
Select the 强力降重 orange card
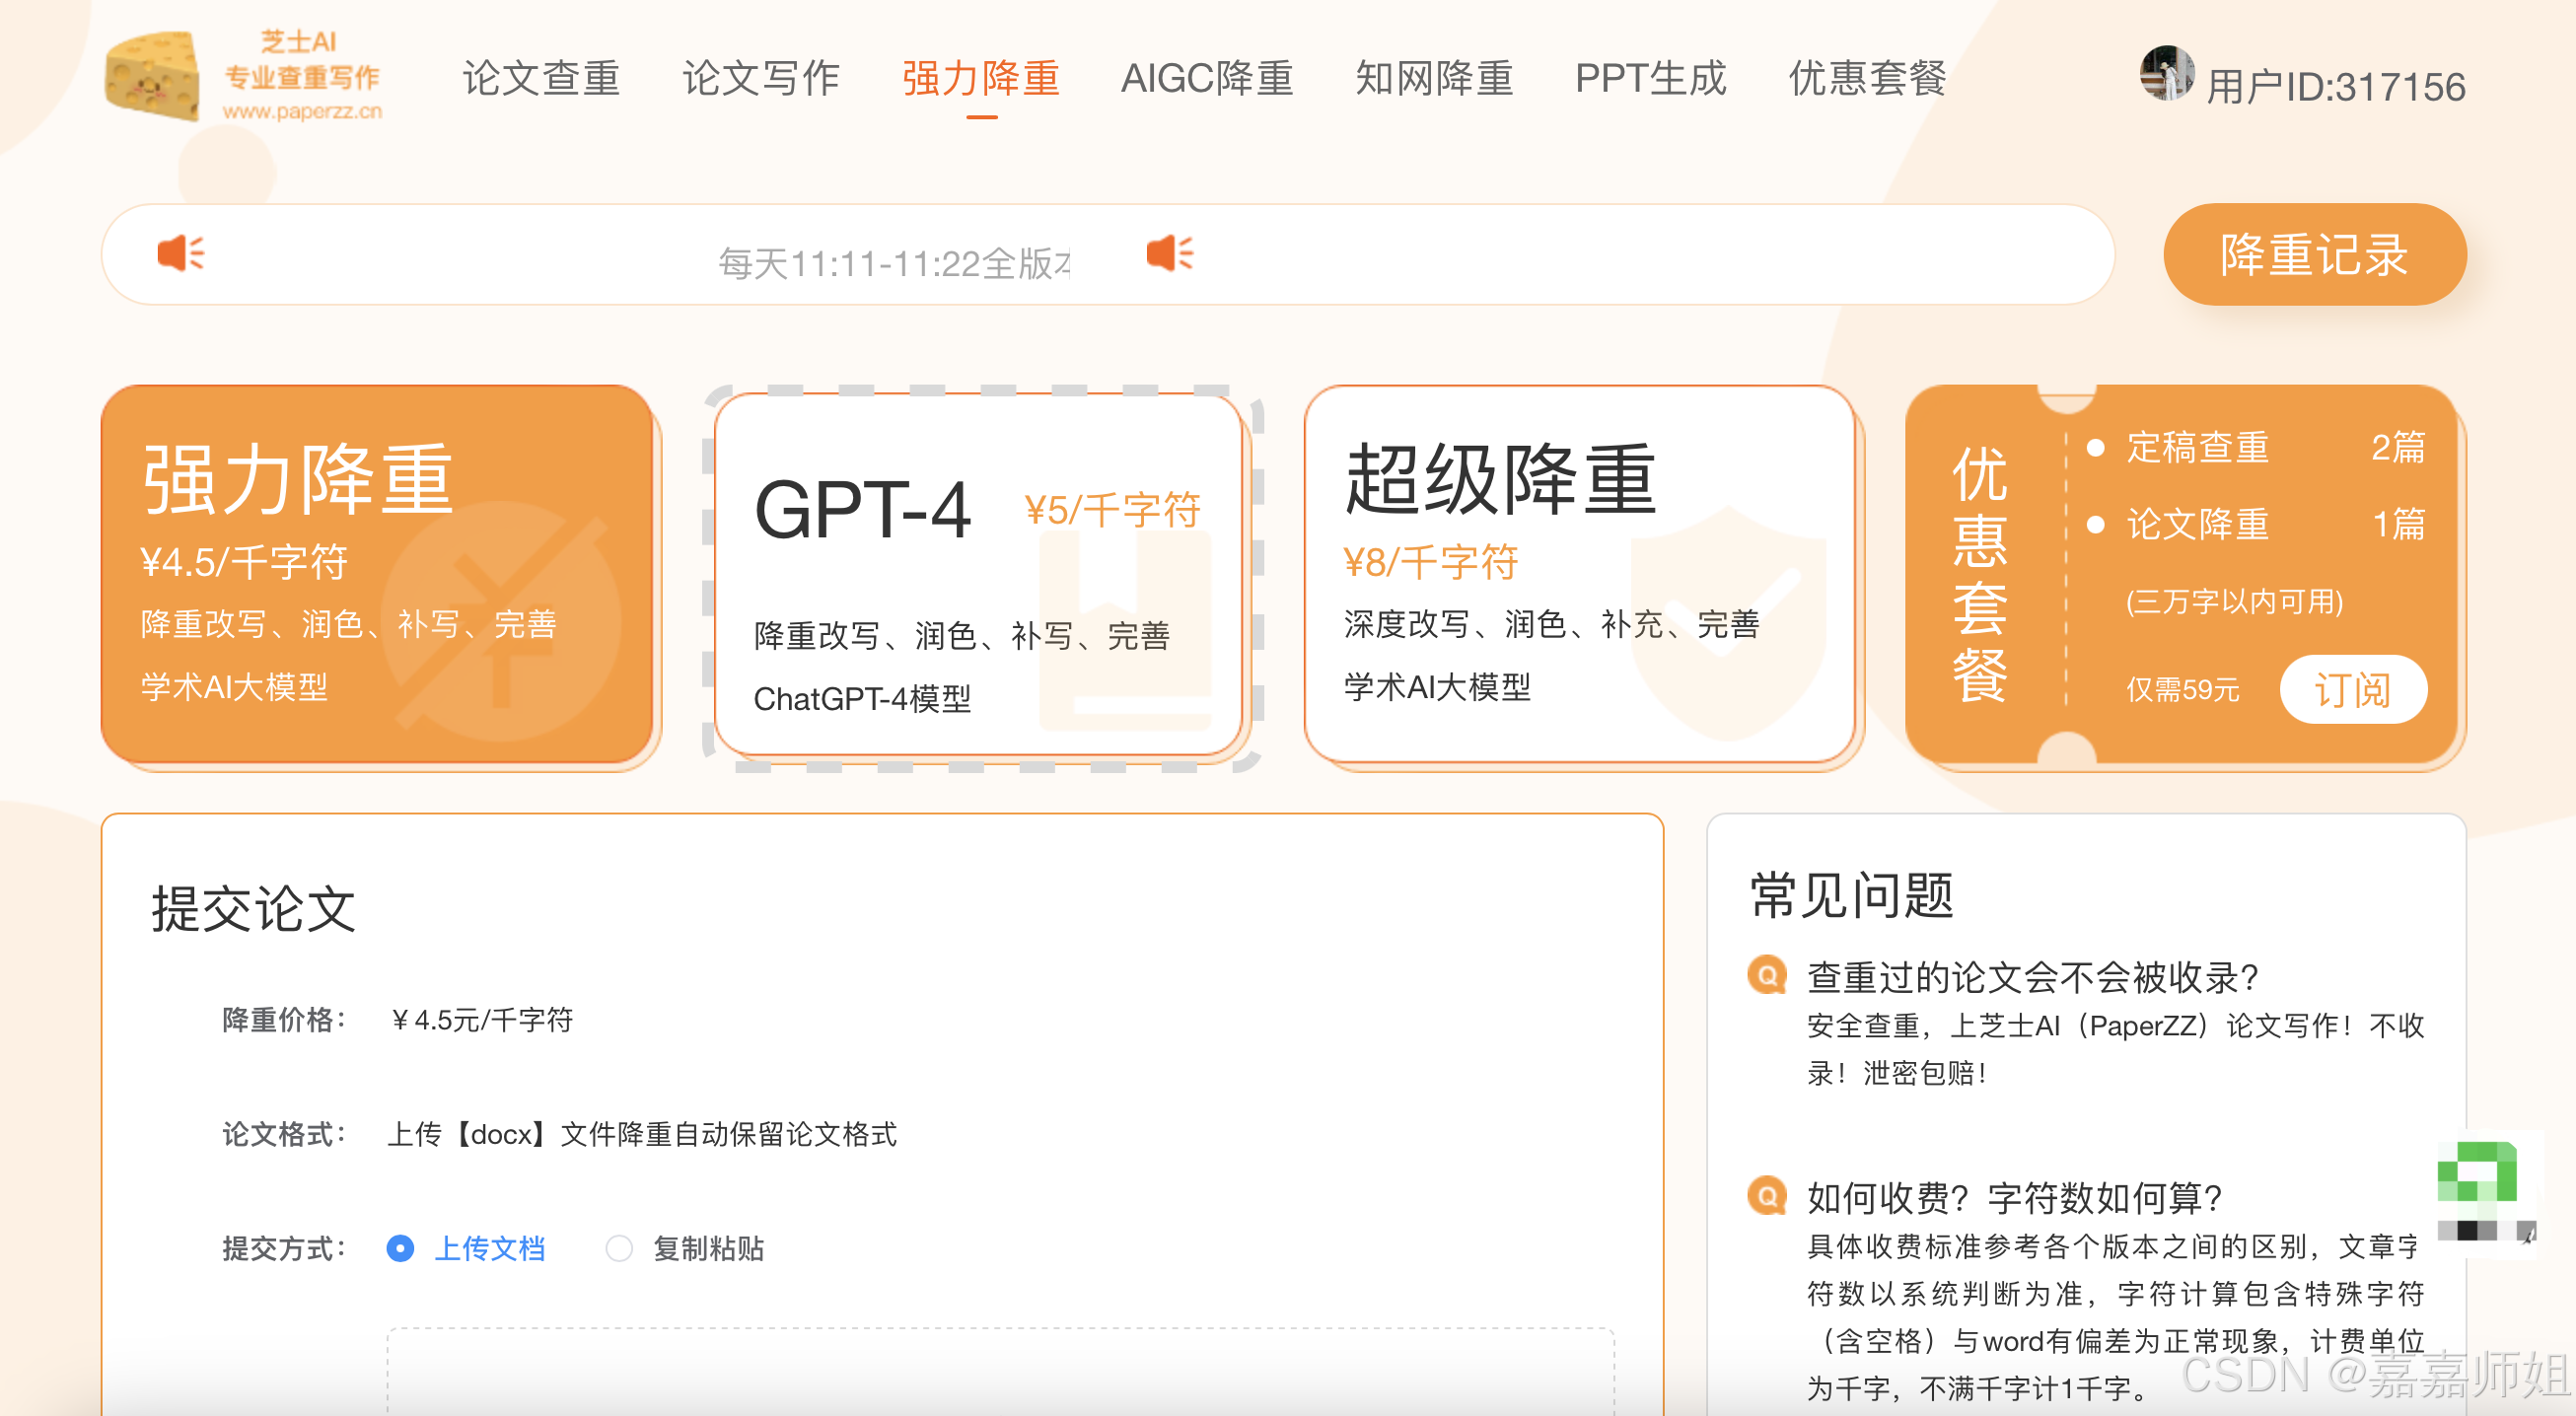[x=377, y=574]
